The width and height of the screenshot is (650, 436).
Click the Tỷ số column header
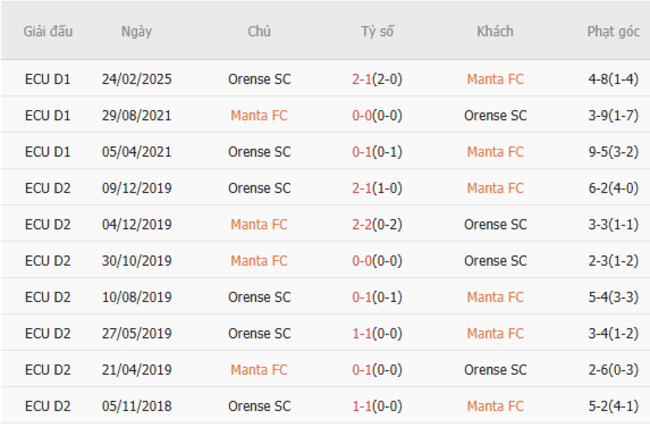coord(377,31)
